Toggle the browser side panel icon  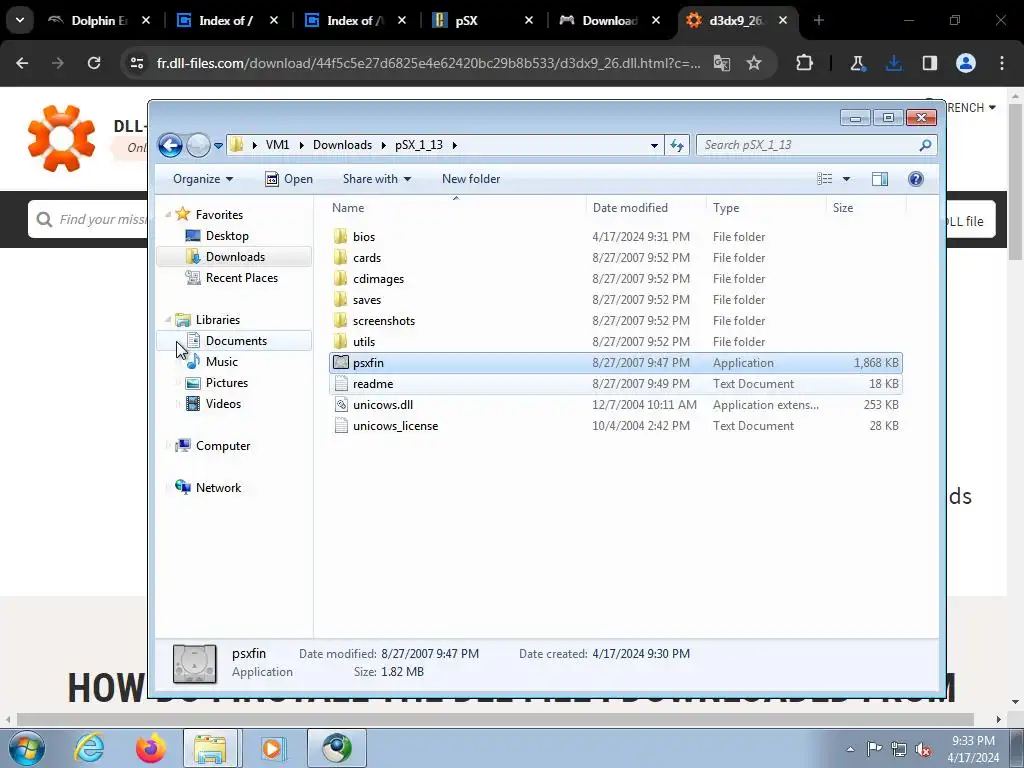[x=929, y=63]
